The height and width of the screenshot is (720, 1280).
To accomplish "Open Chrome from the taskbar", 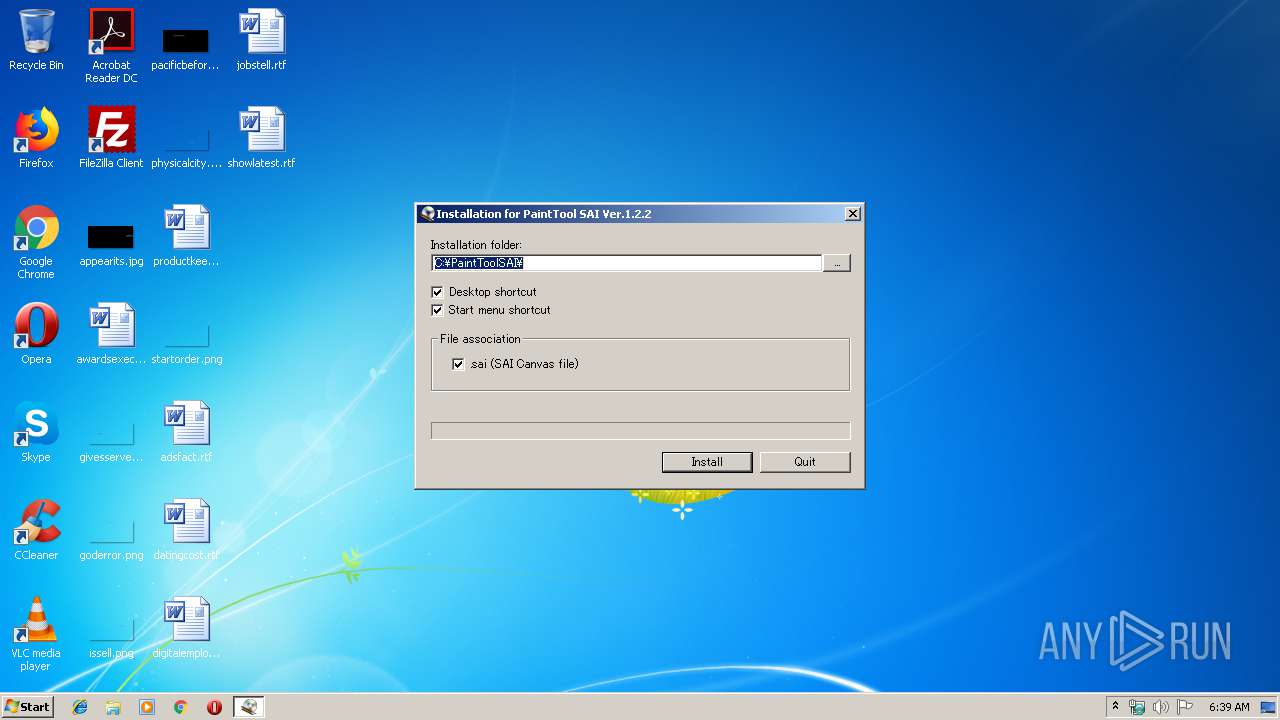I will [181, 707].
